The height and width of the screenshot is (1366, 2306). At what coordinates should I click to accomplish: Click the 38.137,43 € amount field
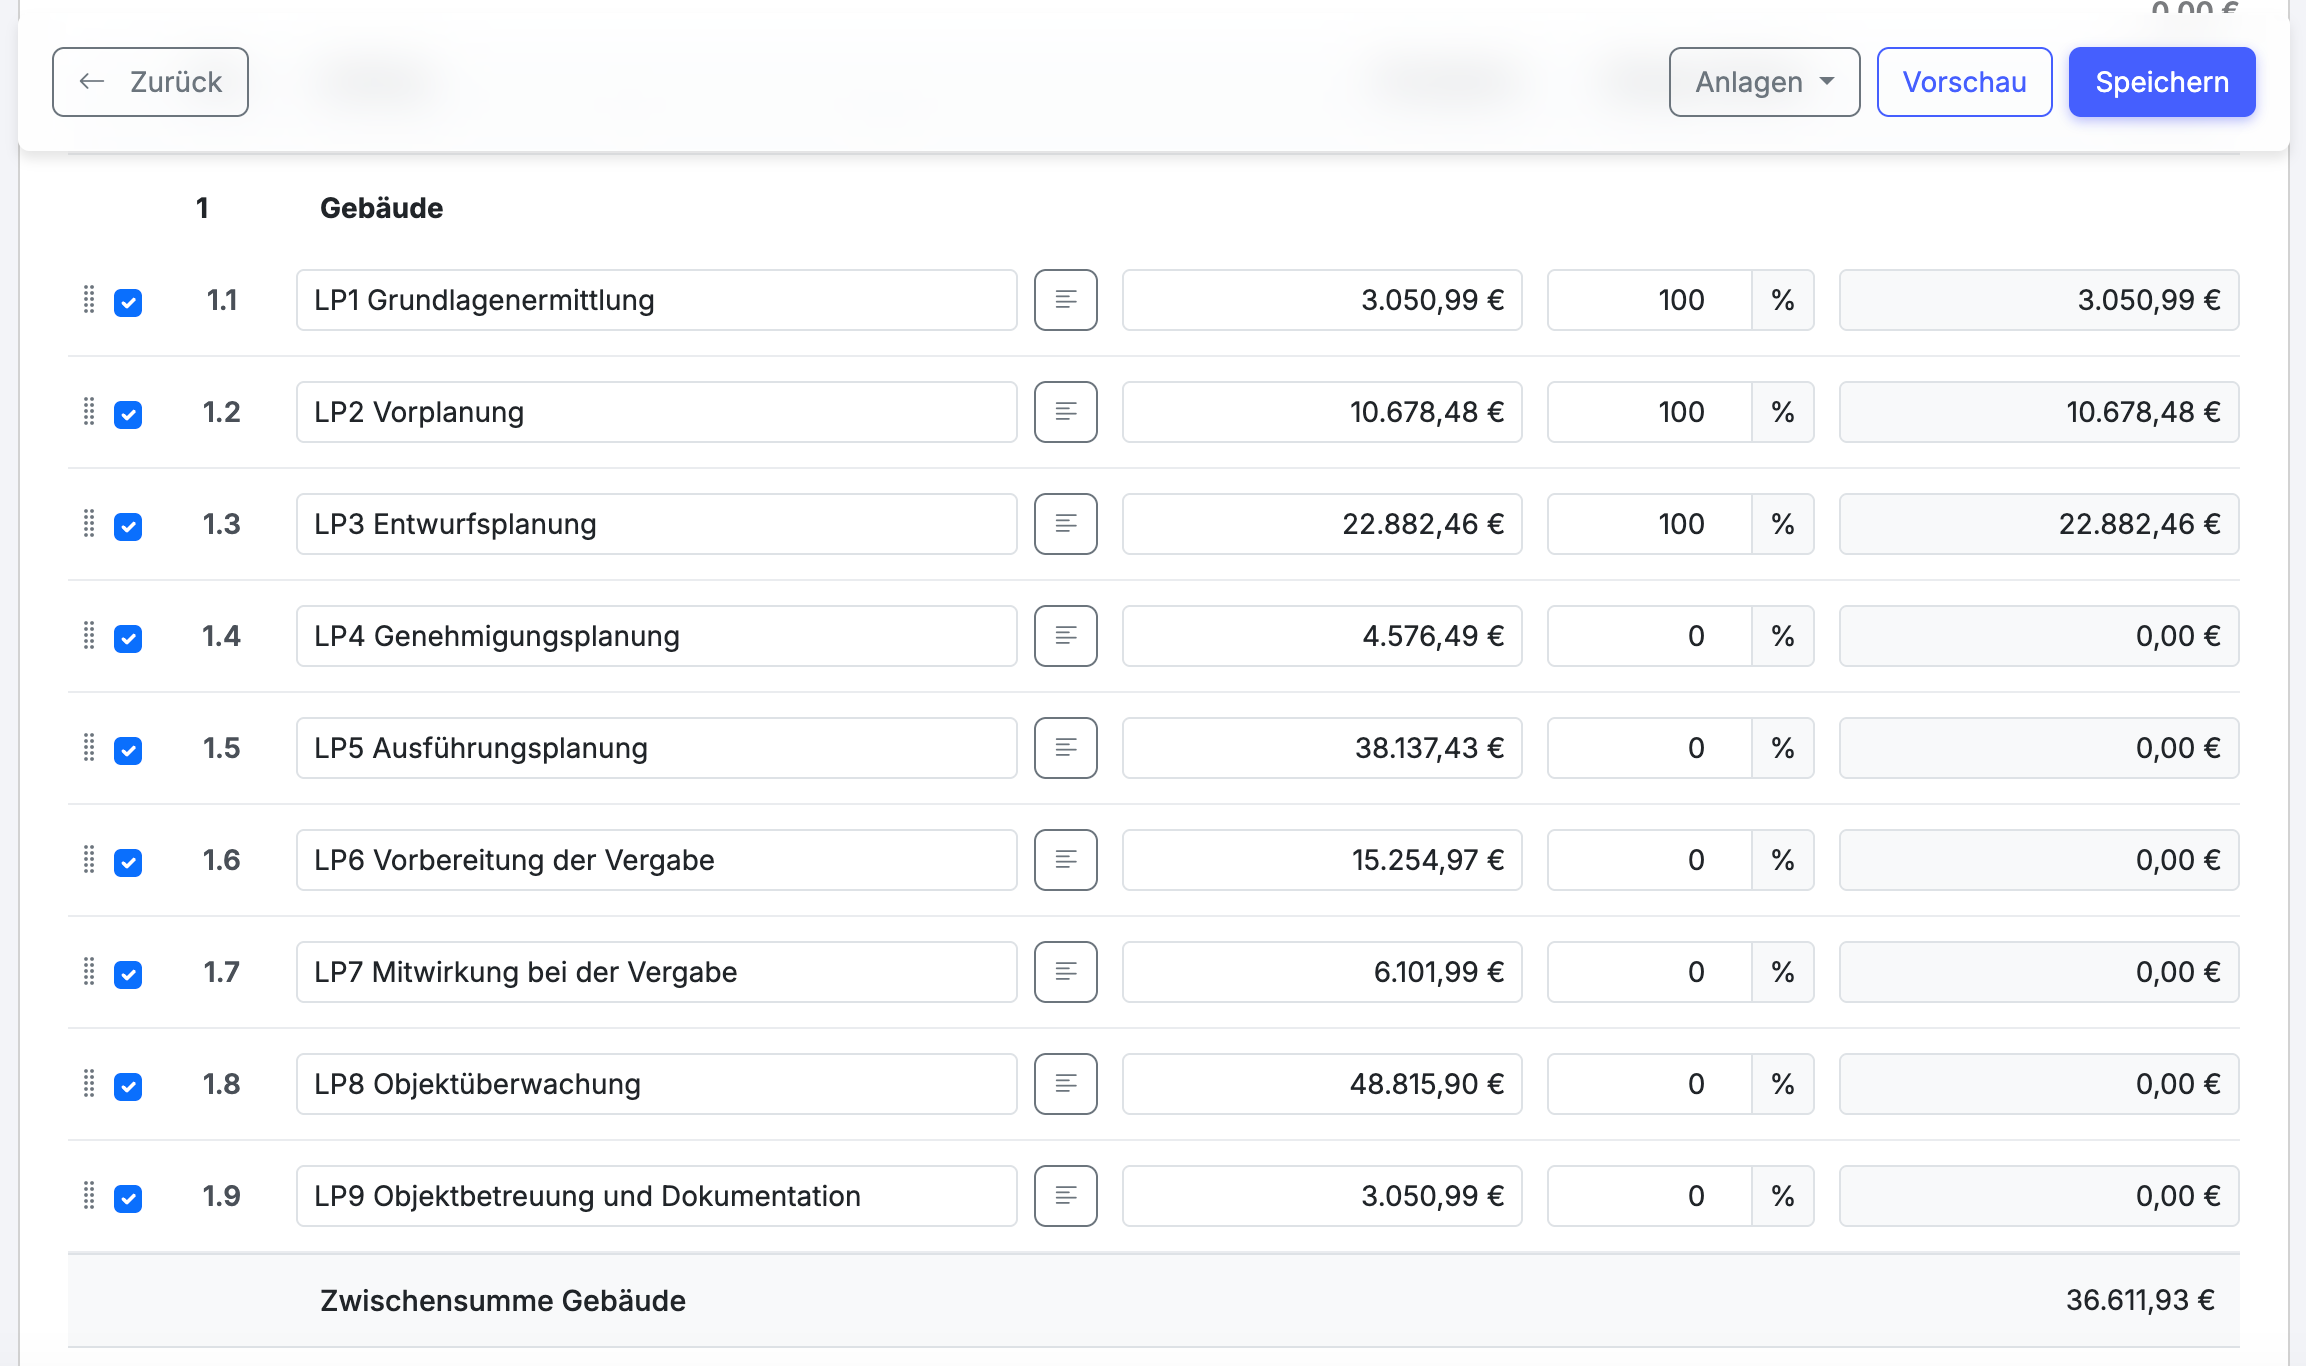pos(1321,748)
